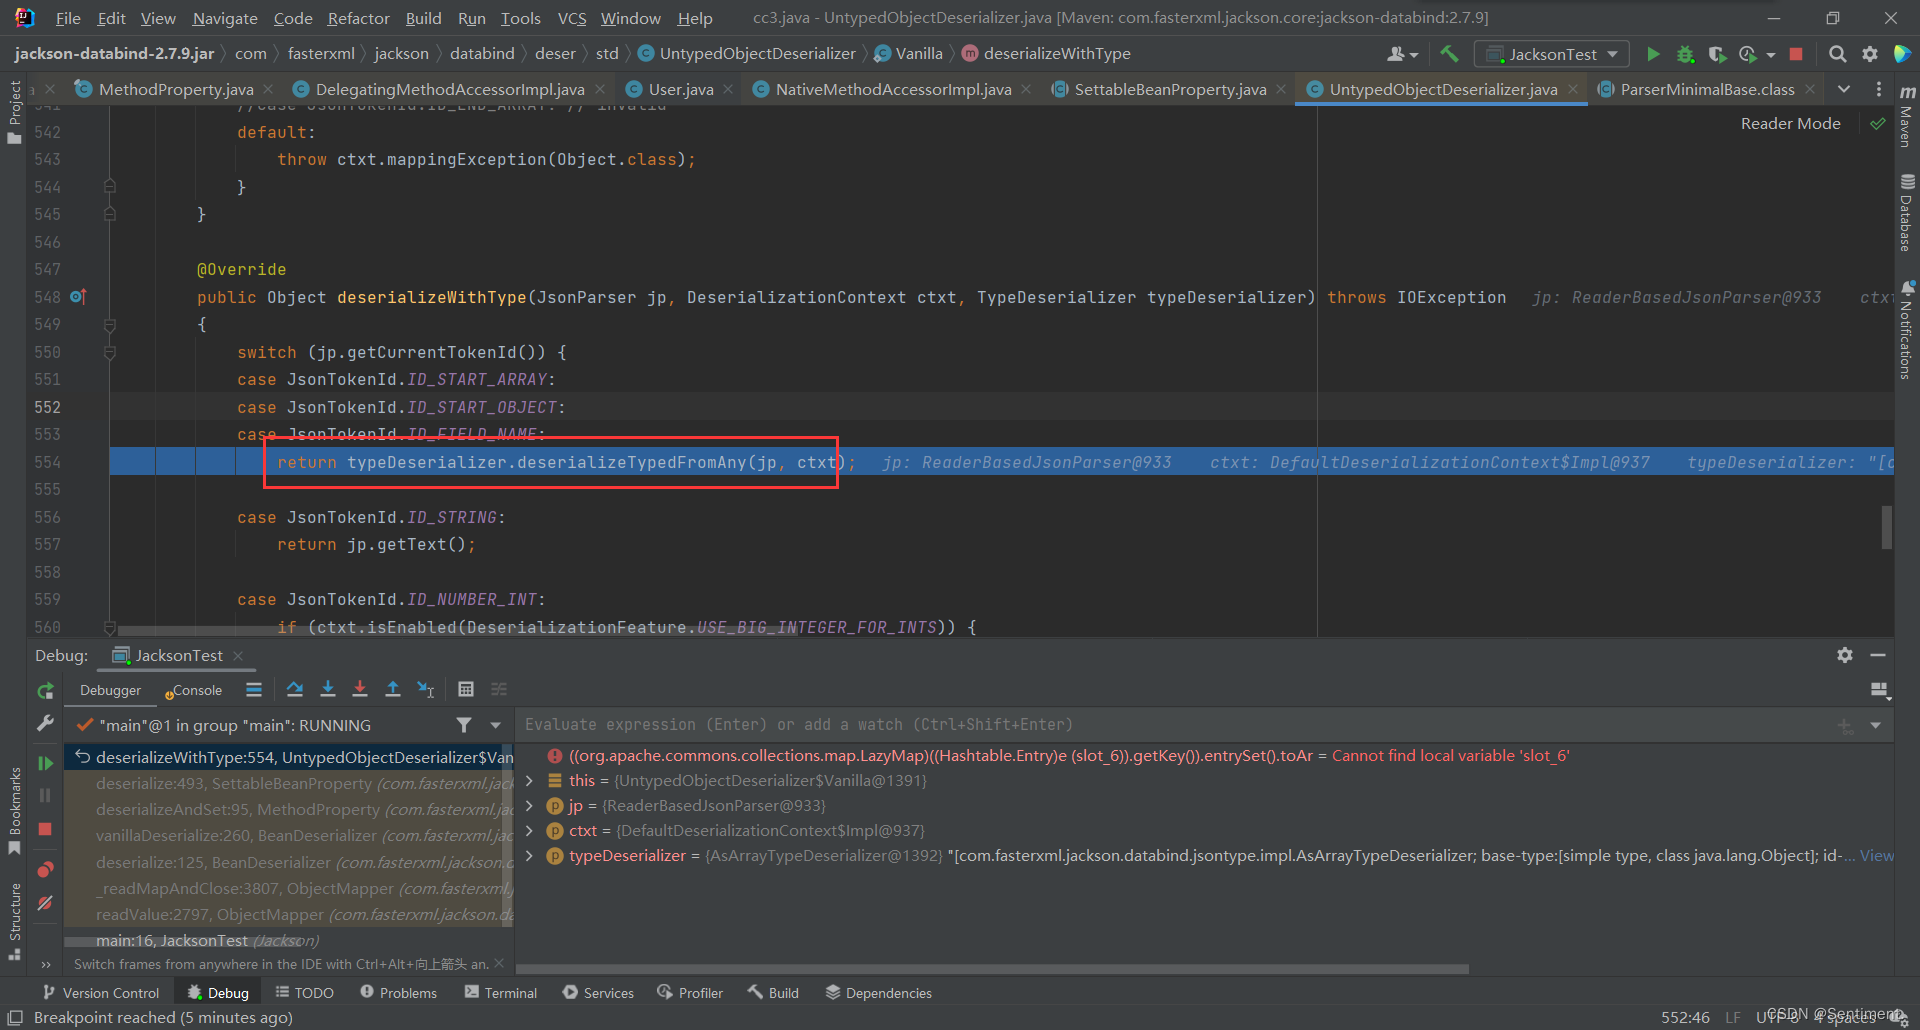Switch to the SettableBeanProperty.java tab
Viewport: 1920px width, 1030px height.
pos(1169,90)
